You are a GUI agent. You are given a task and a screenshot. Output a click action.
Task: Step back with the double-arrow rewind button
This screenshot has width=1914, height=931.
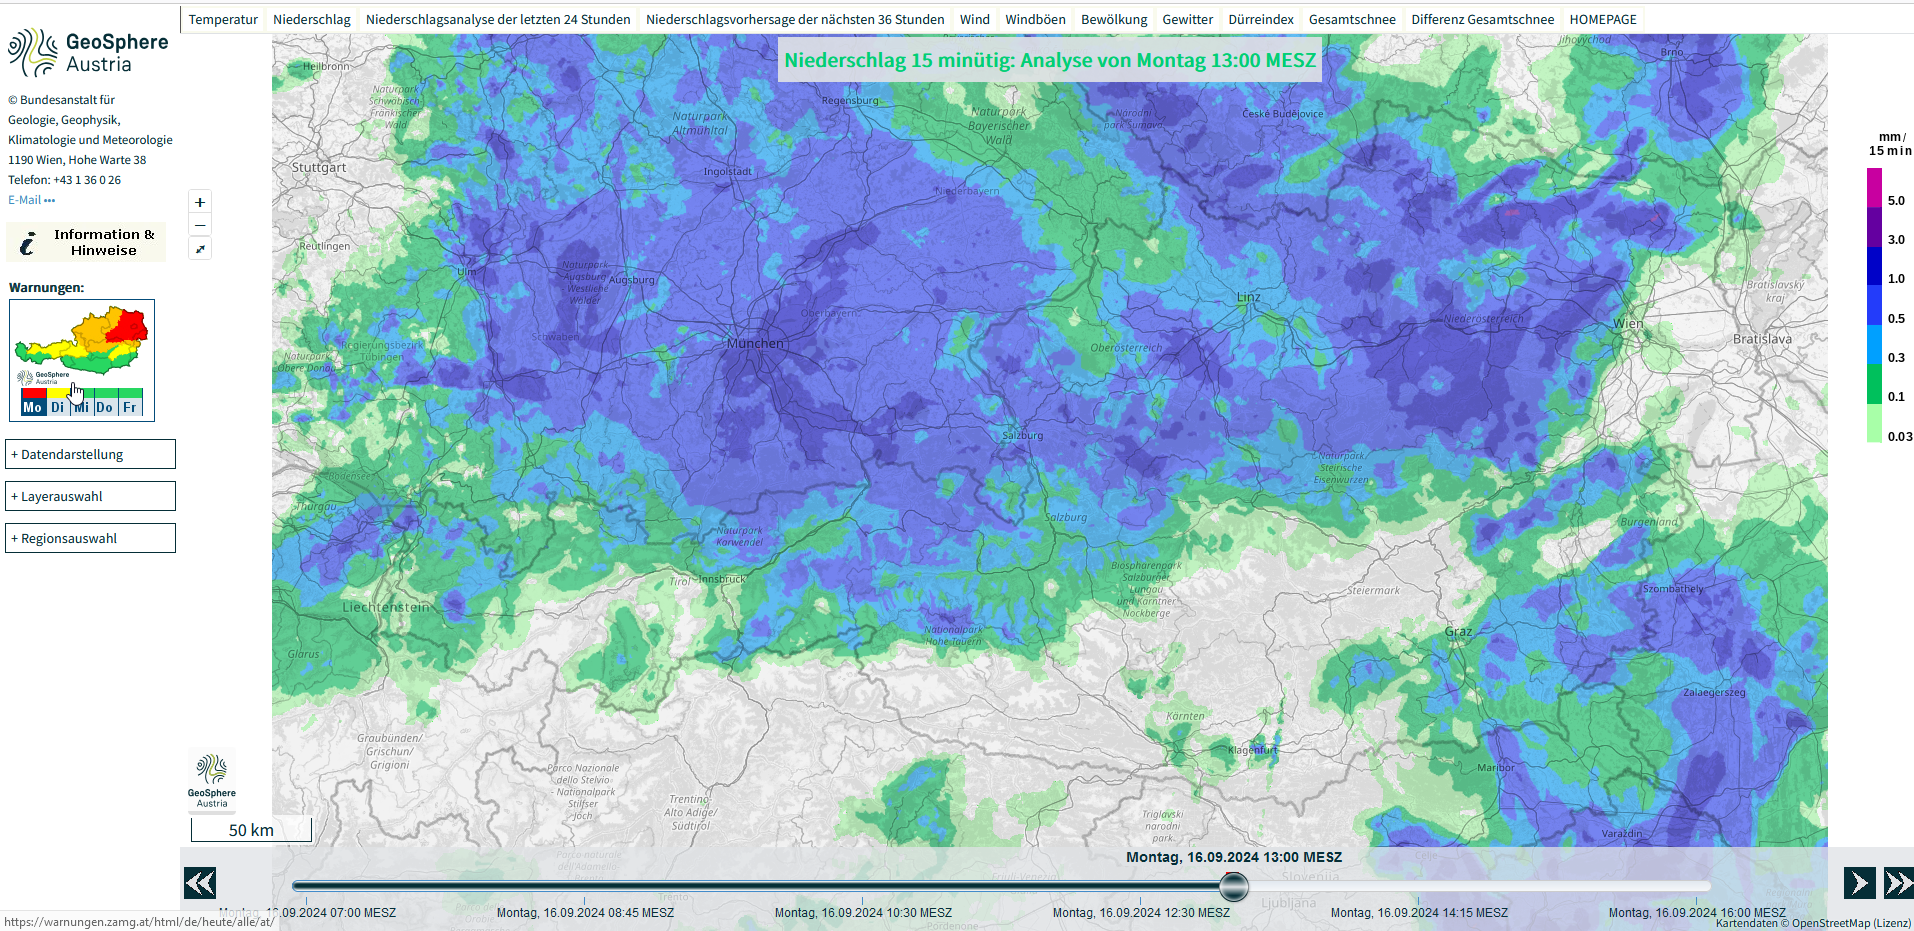coord(200,883)
